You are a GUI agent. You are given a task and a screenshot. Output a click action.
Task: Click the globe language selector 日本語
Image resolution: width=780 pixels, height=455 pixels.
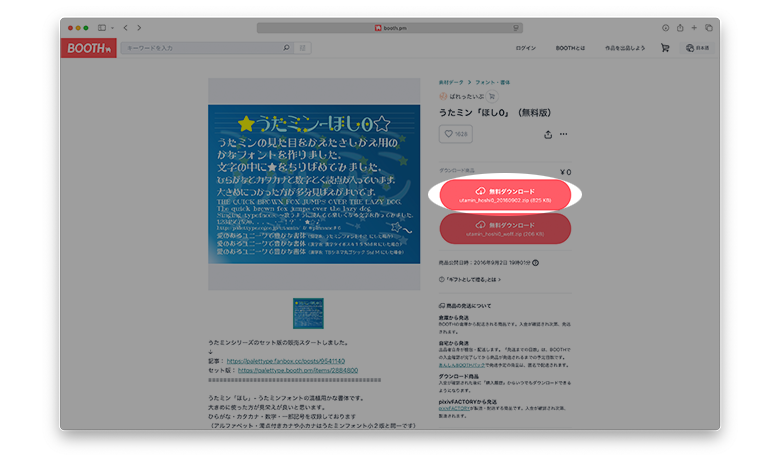697,48
